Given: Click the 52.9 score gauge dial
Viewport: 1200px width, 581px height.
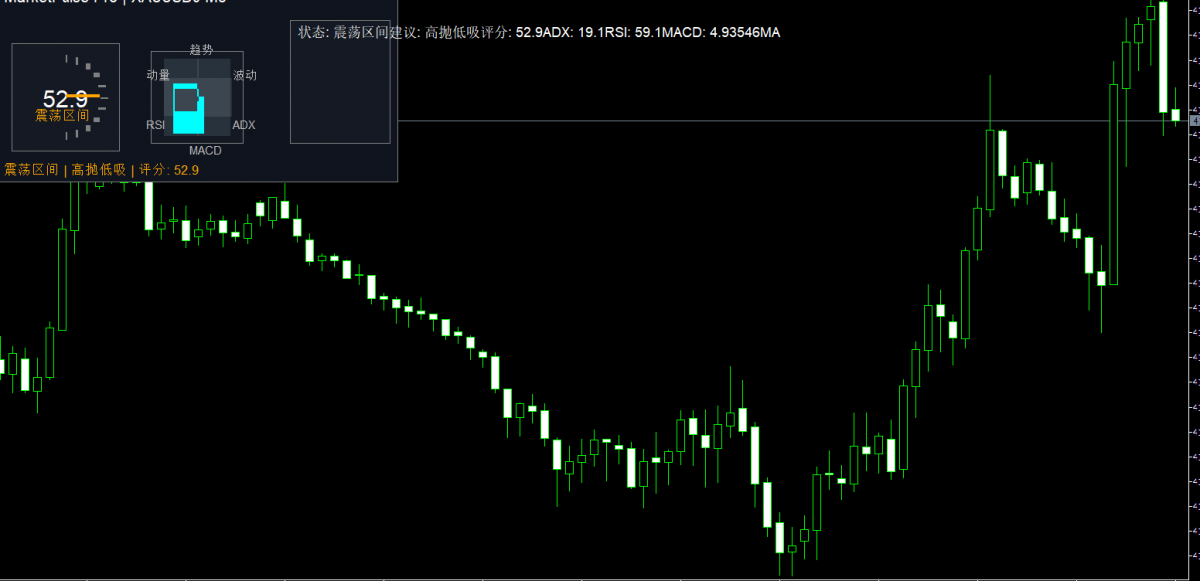Looking at the screenshot, I should 66,97.
